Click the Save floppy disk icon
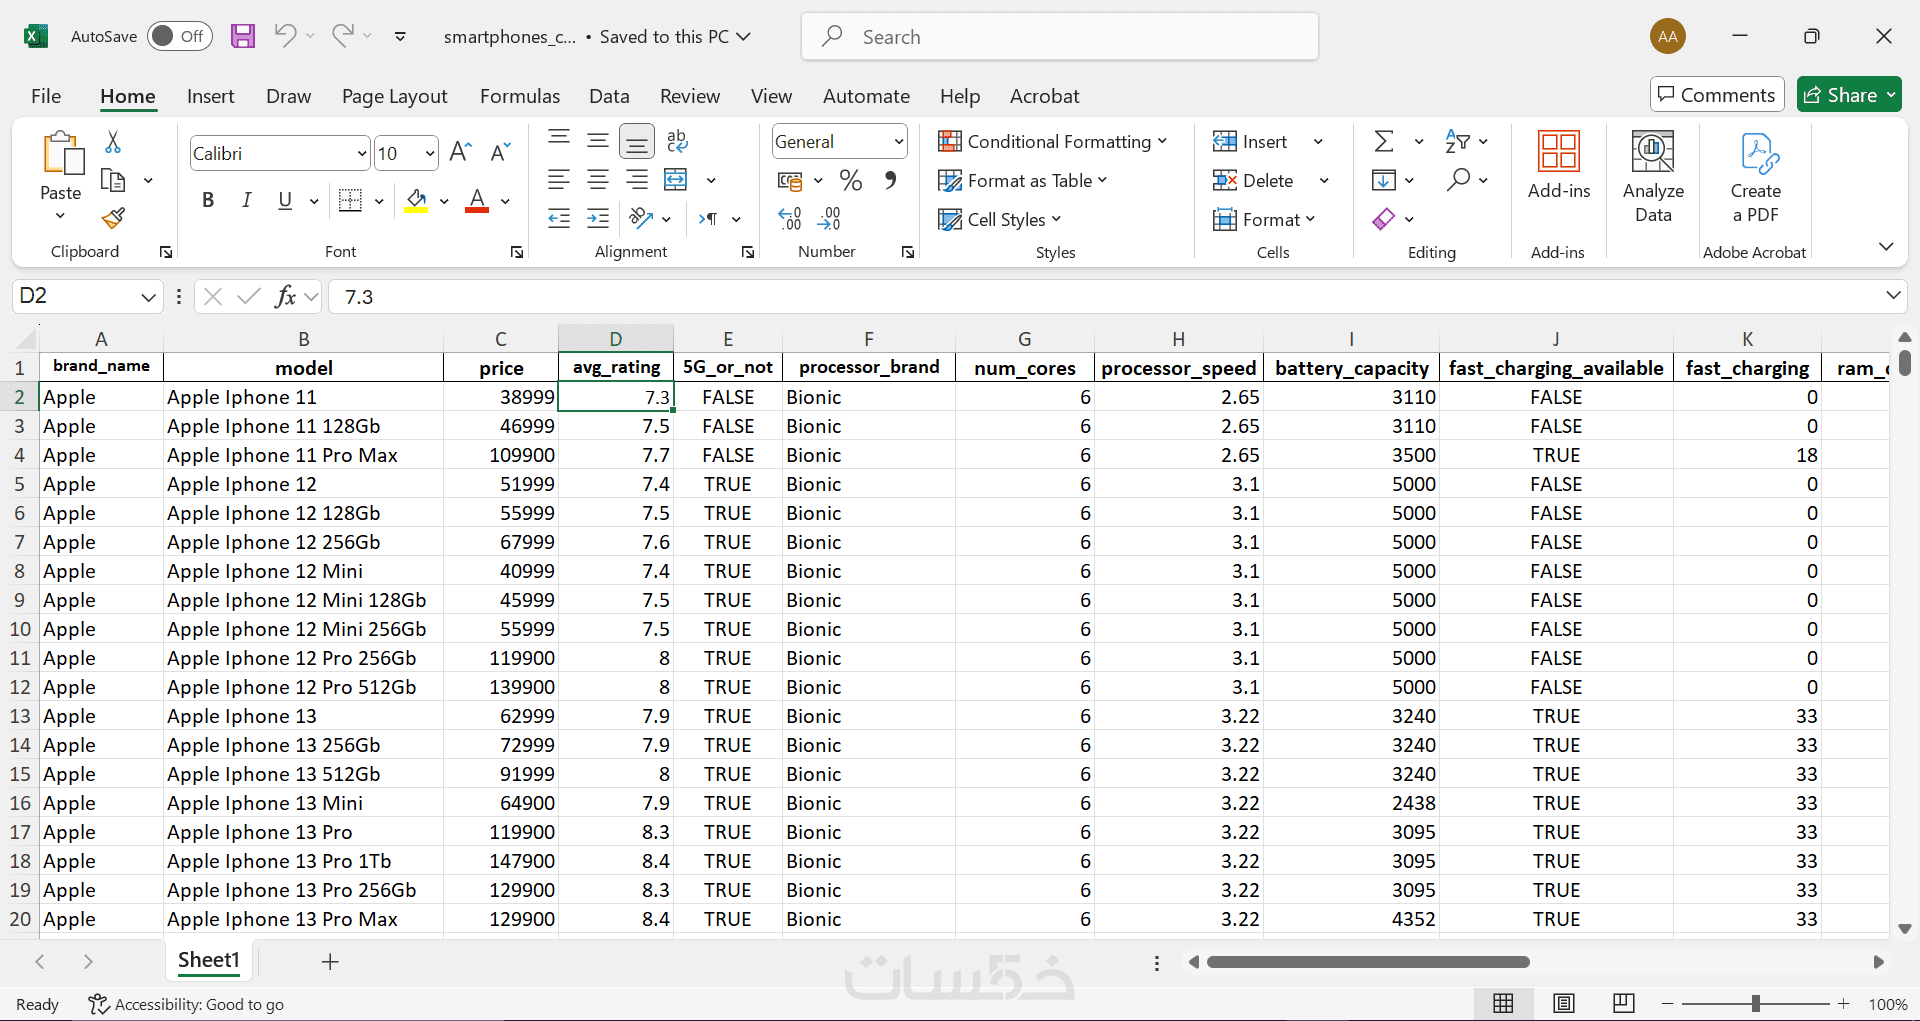Viewport: 1920px width, 1021px height. coord(243,37)
